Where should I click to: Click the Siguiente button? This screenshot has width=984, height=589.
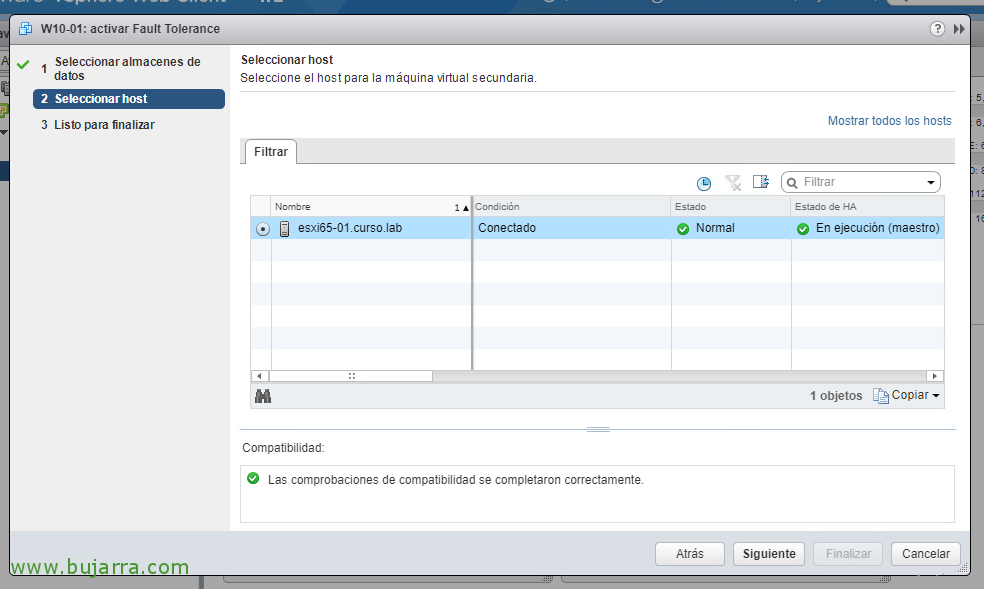(769, 554)
